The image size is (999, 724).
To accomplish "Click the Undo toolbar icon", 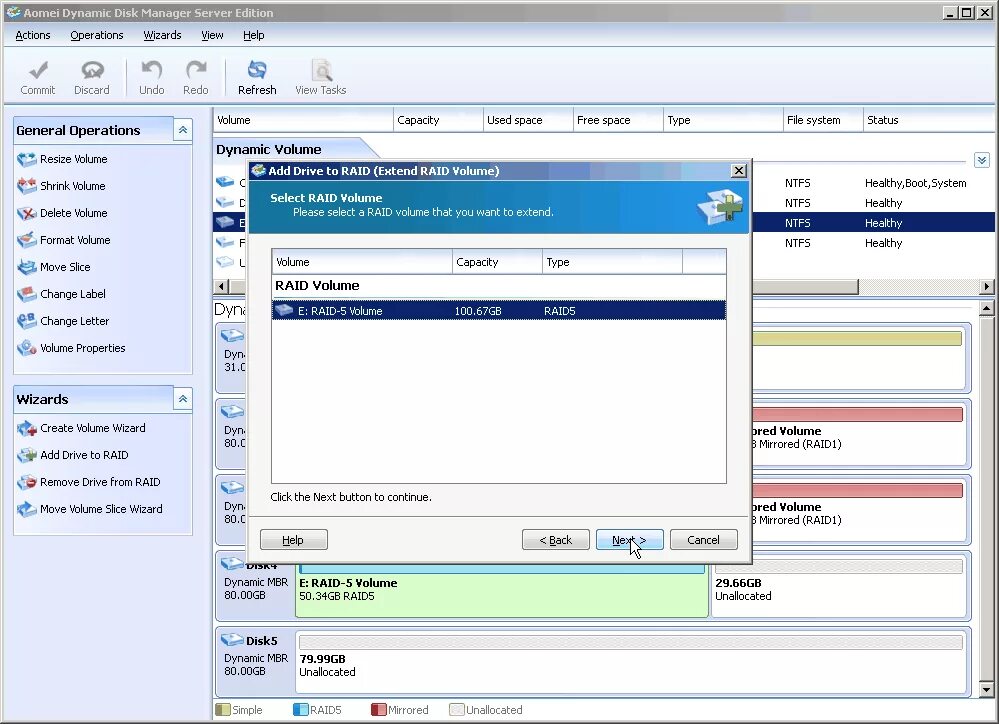I will point(152,77).
